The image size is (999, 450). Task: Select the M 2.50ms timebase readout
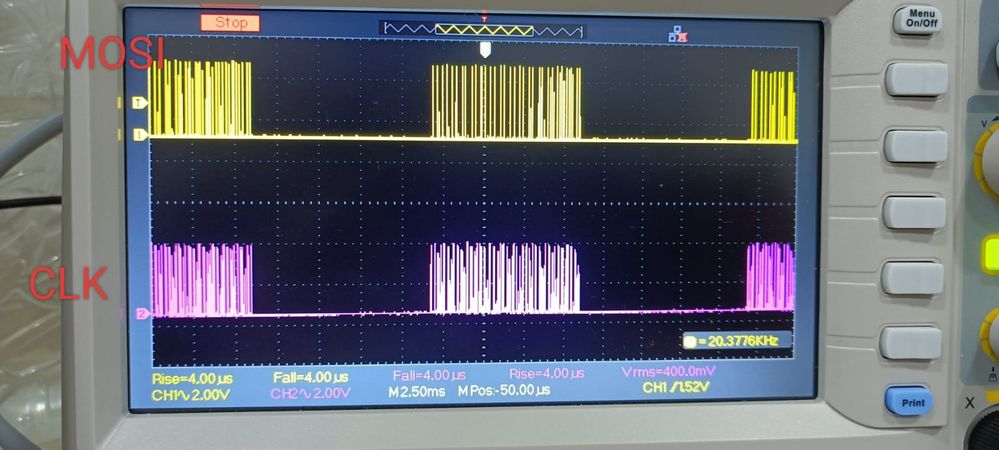click(x=417, y=391)
